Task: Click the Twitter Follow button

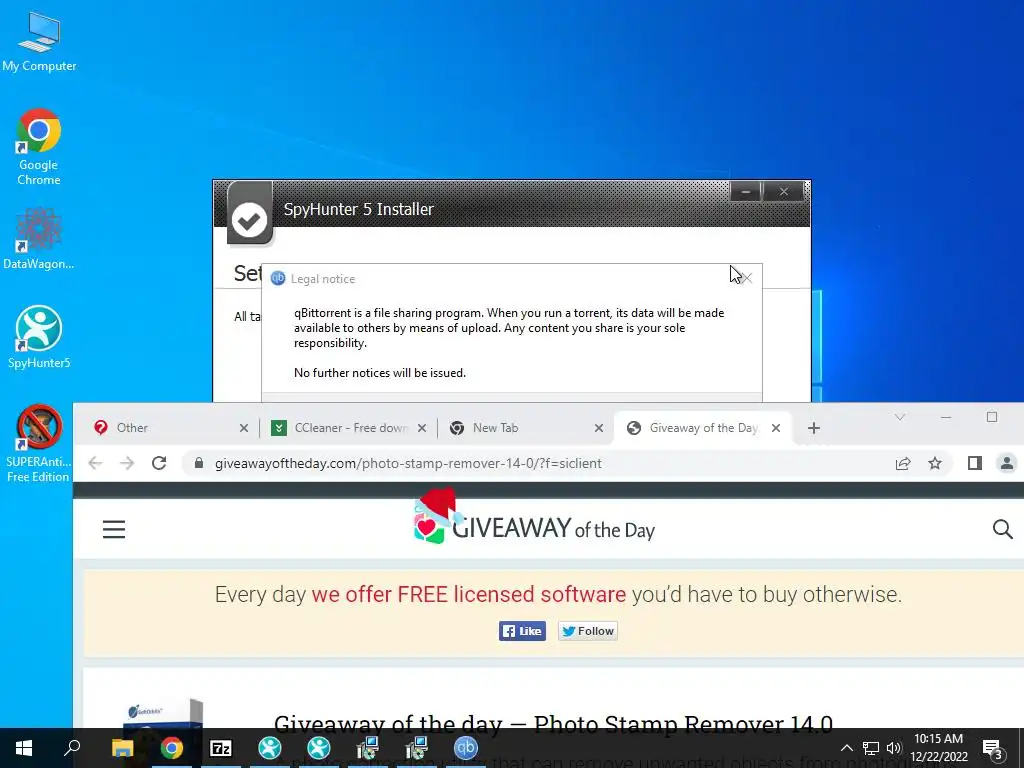Action: click(x=588, y=631)
